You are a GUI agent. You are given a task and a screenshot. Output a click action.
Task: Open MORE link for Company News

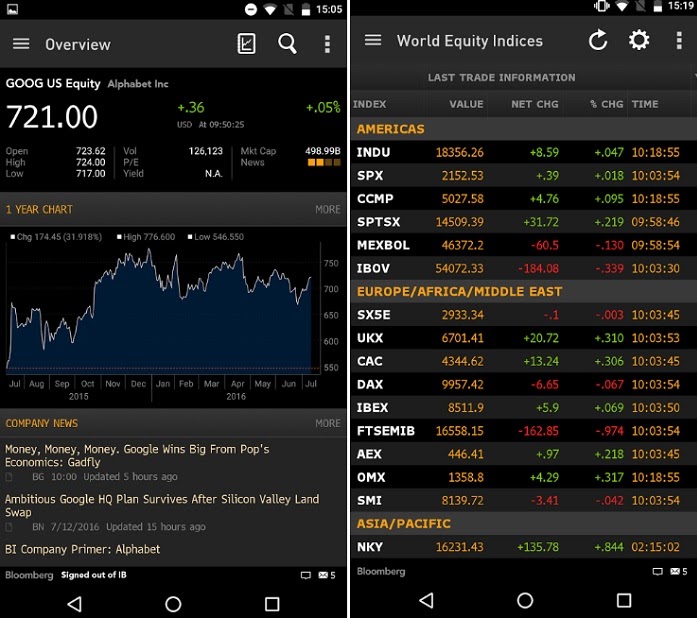[x=328, y=423]
